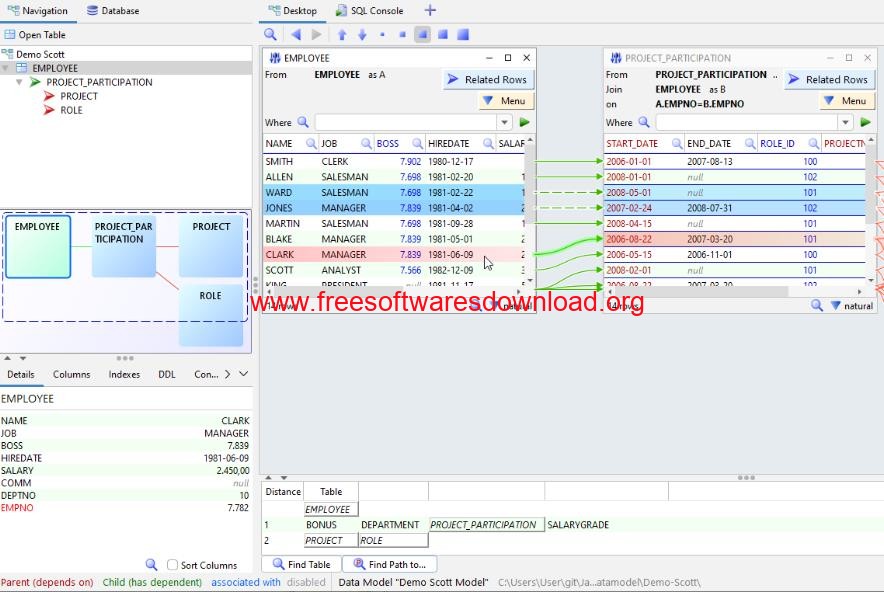This screenshot has height=592, width=884.
Task: Click the search icon next to the HIREDATE column
Action: pyautogui.click(x=488, y=143)
